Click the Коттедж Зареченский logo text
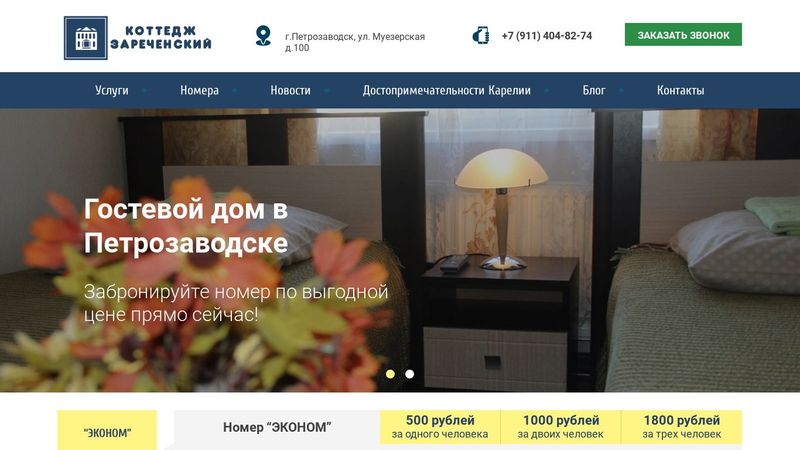The width and height of the screenshot is (800, 450). 161,38
